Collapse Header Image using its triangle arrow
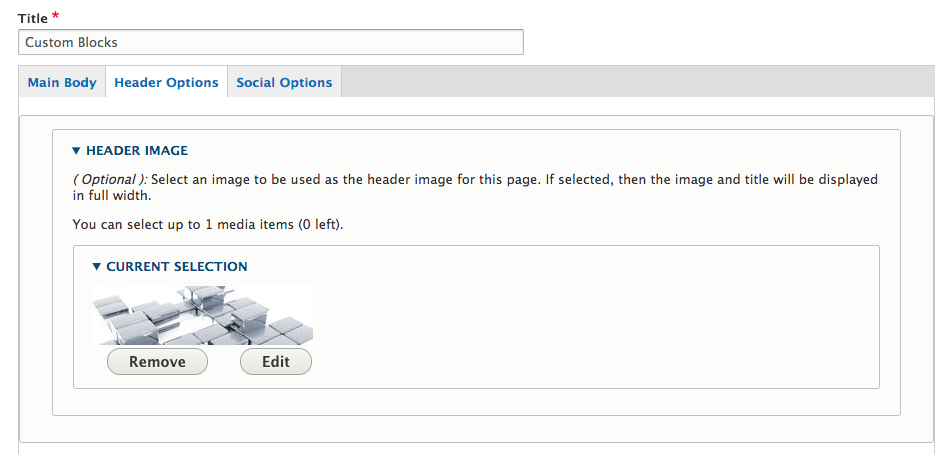The height and width of the screenshot is (454, 948). point(76,151)
